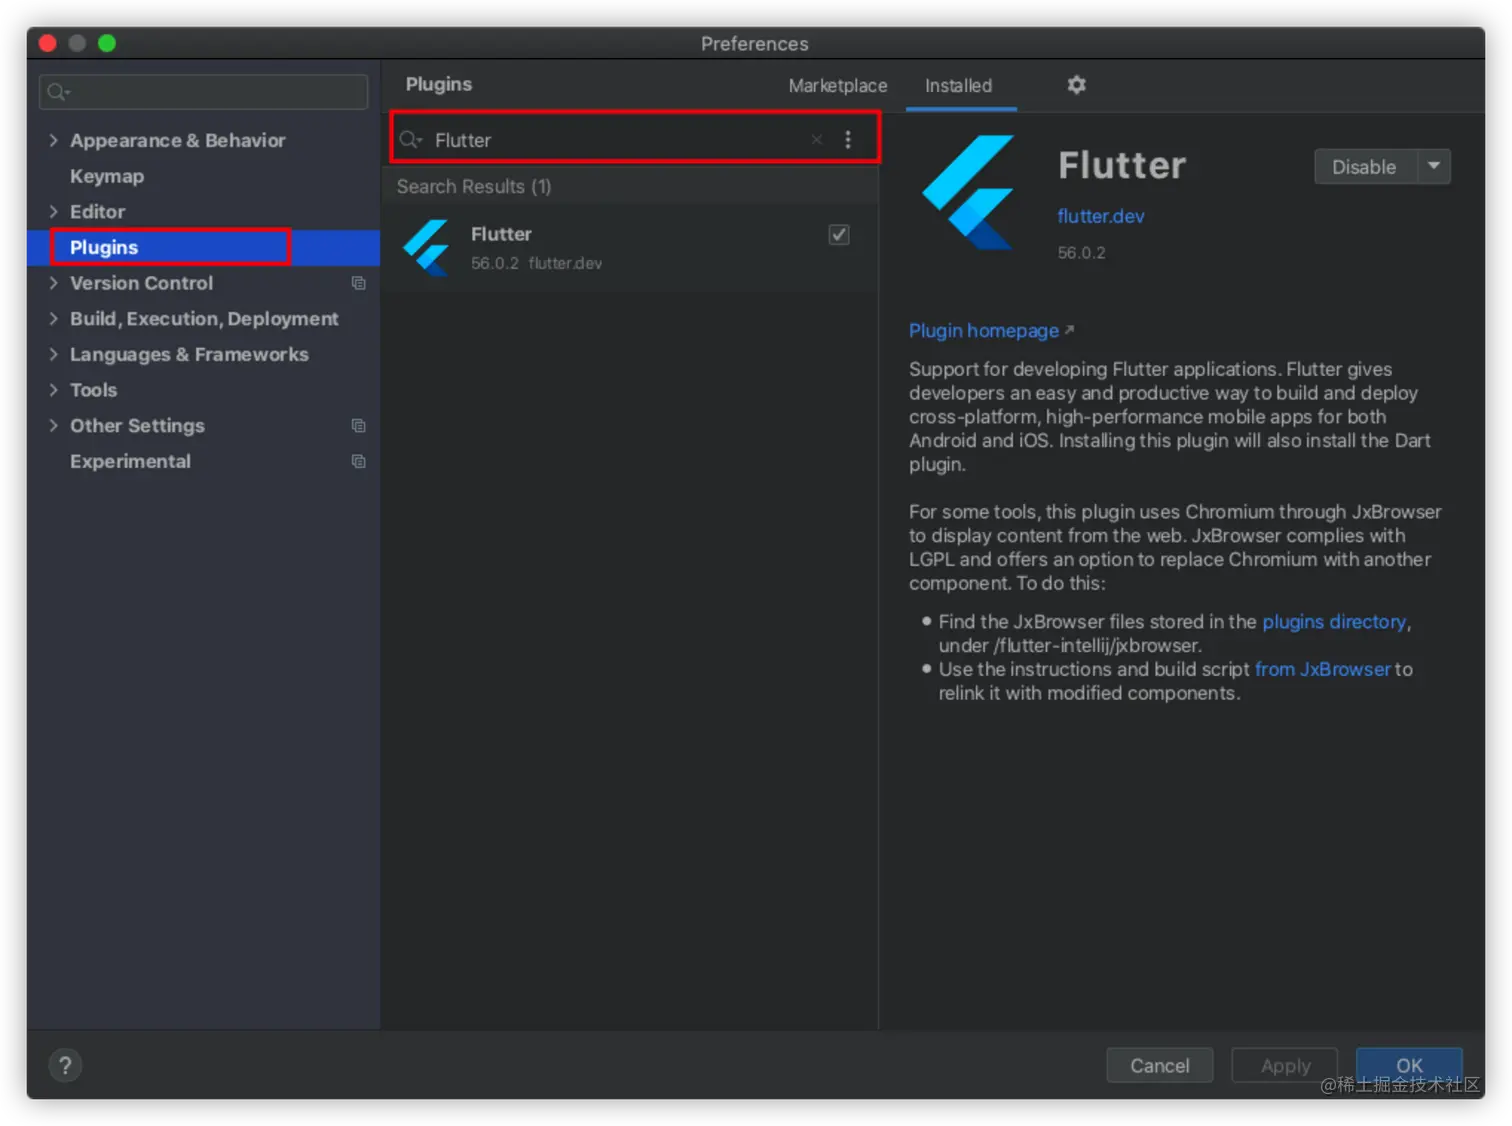Click the Experimental project-level icon
Viewport: 1512px width, 1126px height.
358,462
